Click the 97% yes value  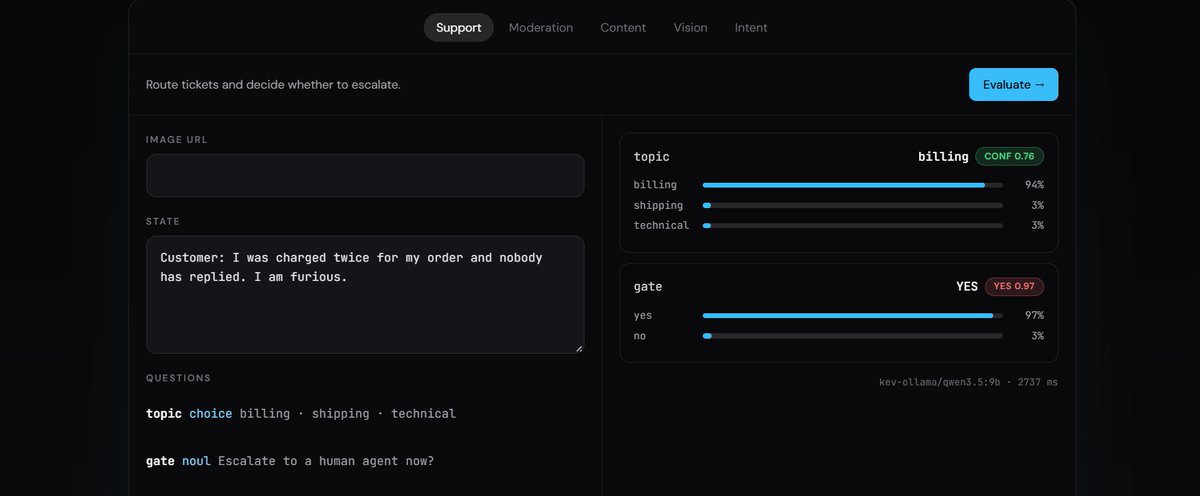point(1034,315)
